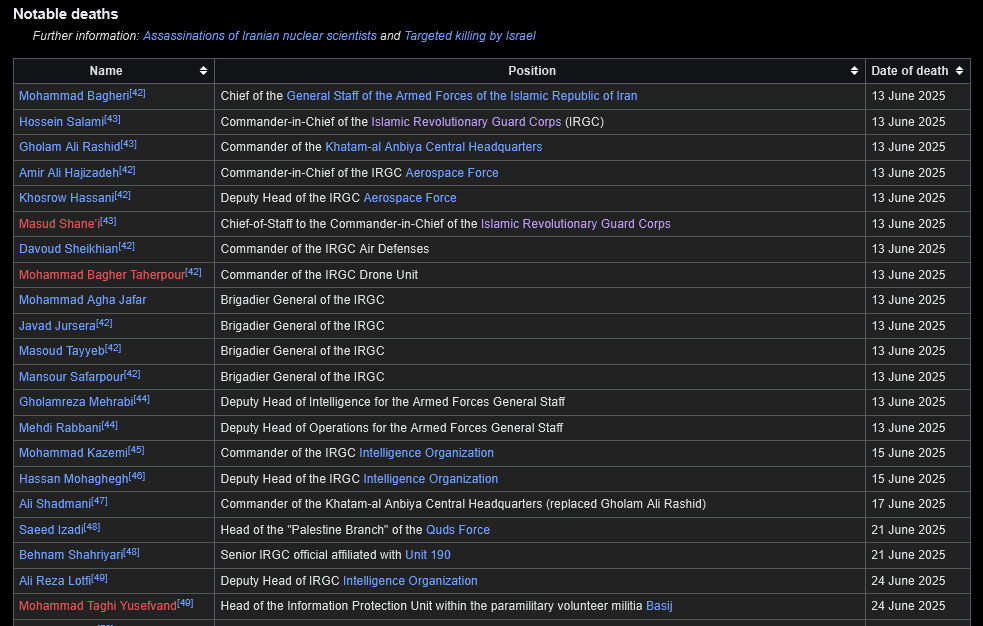Open Quds Force link
Screen dimensions: 983x626
coord(458,529)
